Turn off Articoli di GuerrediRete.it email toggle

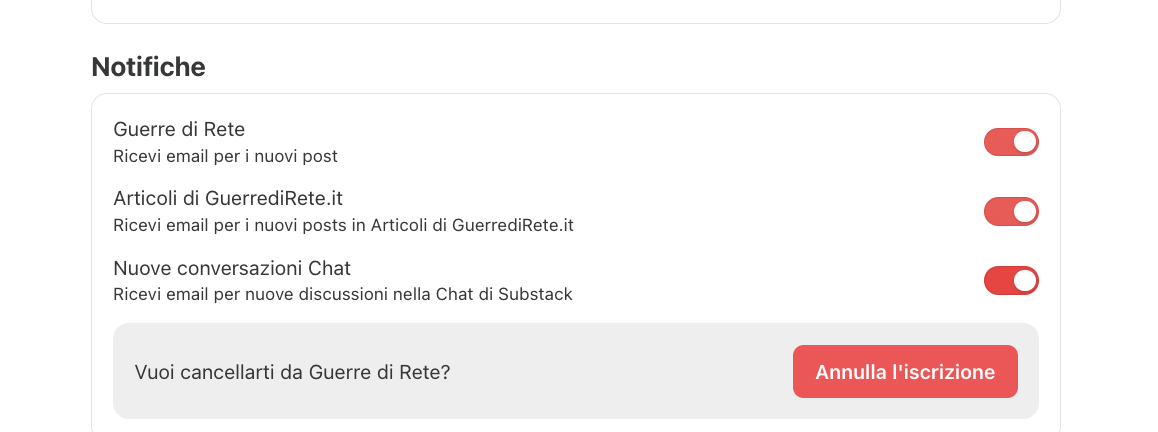[1011, 211]
